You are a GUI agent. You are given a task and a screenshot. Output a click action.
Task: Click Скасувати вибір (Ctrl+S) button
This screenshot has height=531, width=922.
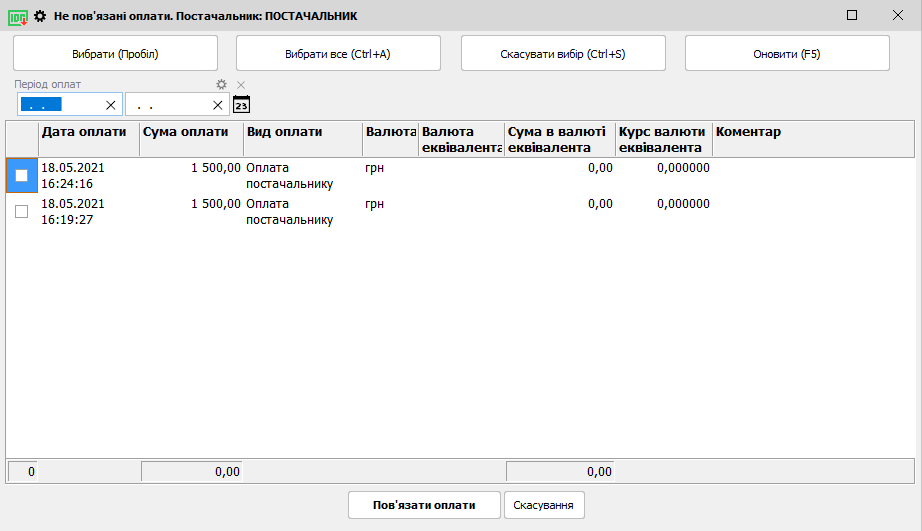(563, 54)
